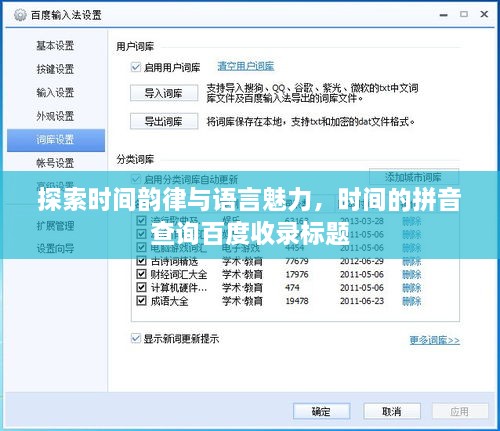This screenshot has width=500, height=431.
Task: Toggle 启用分类词库自动更新 checkbox
Action: point(135,180)
